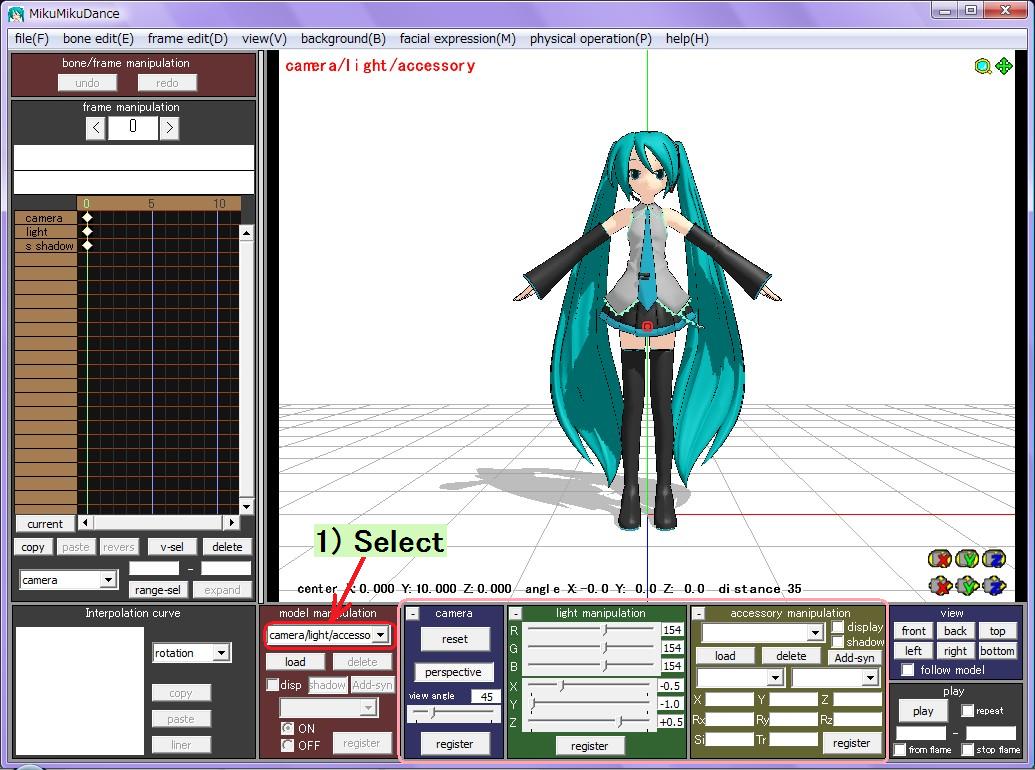Go to the next frame with the right arrow
Viewport: 1035px width, 770px height.
point(170,127)
